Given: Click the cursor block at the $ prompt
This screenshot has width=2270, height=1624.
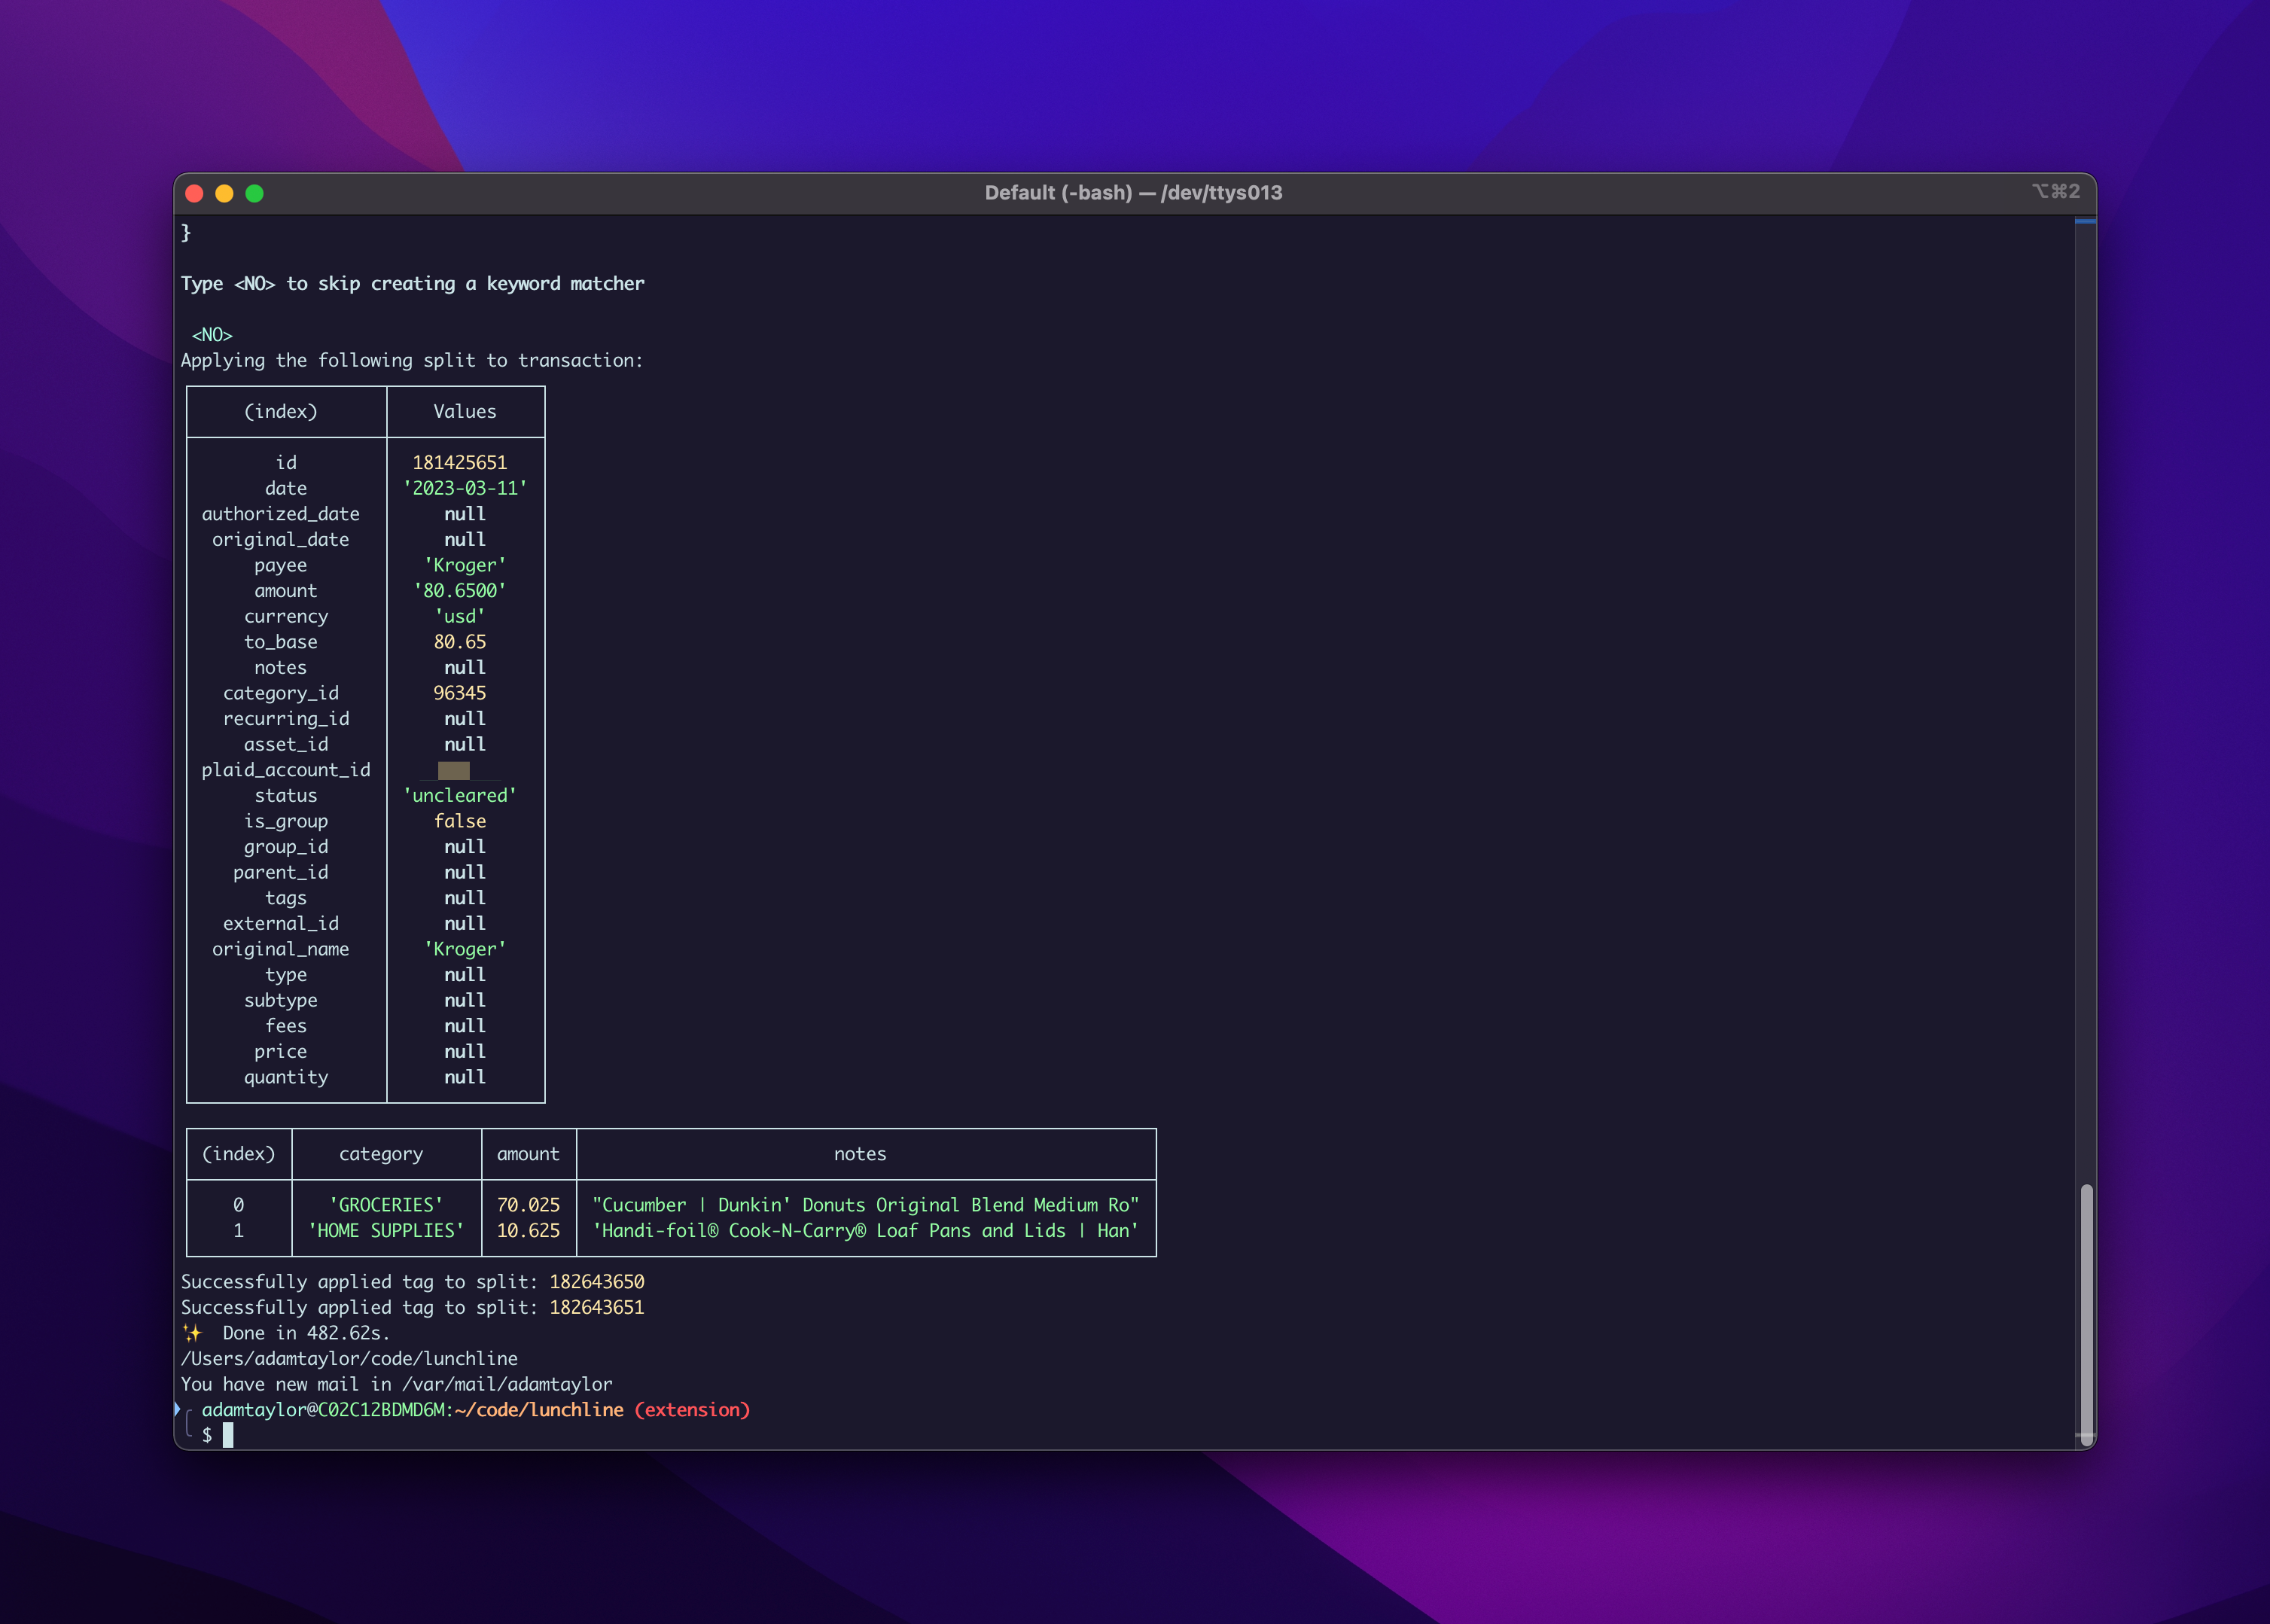Looking at the screenshot, I should tap(228, 1435).
